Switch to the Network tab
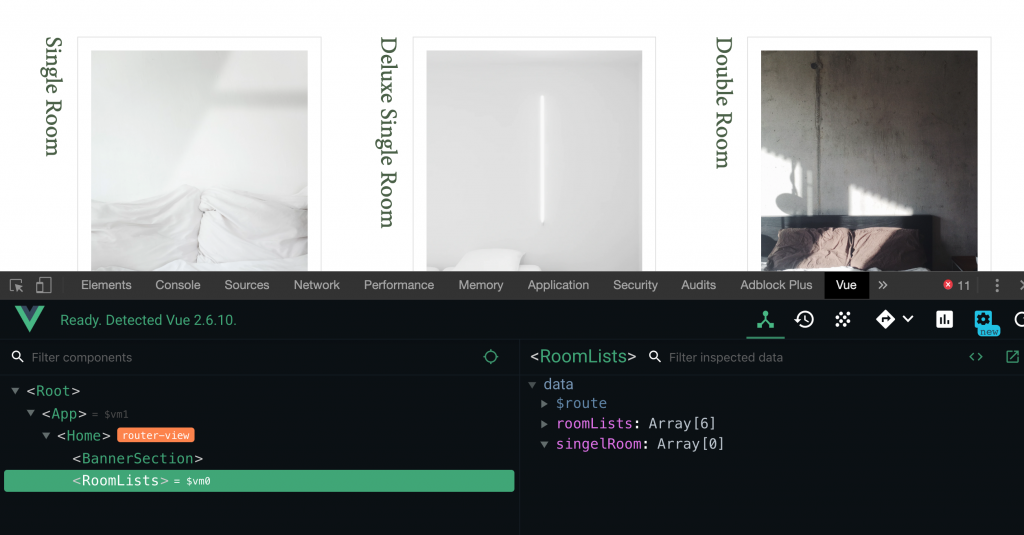 tap(317, 285)
